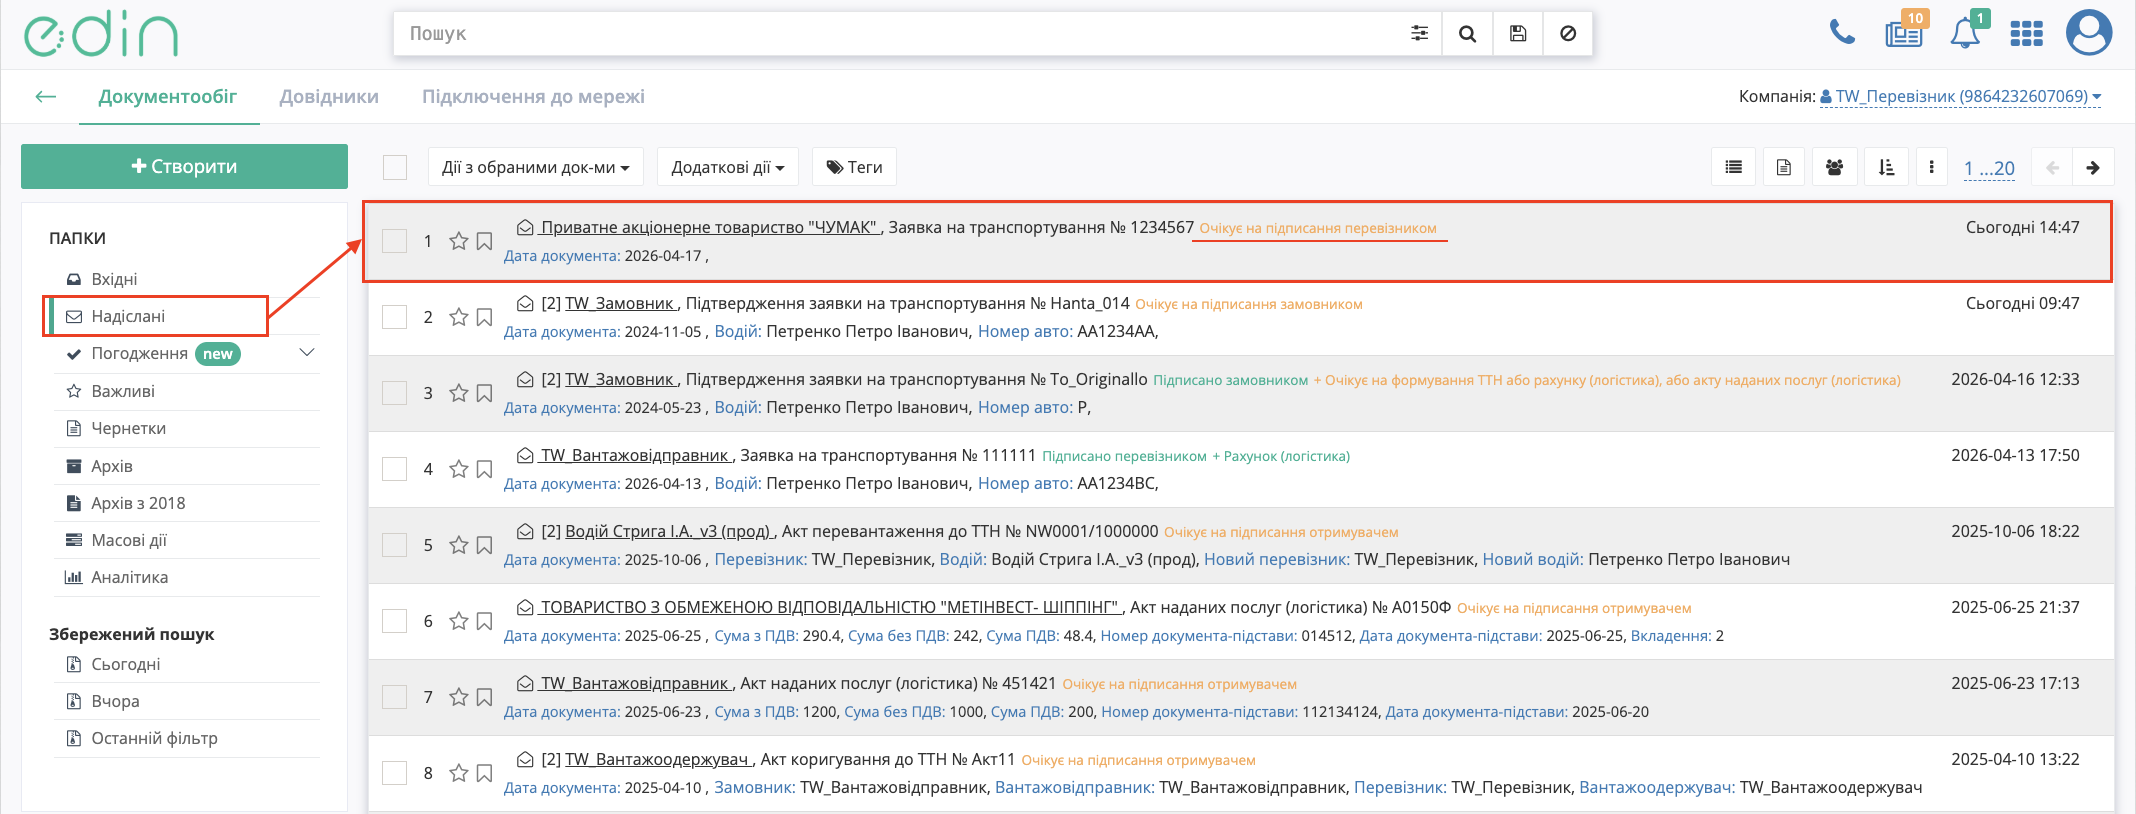The width and height of the screenshot is (2136, 814).
Task: Check the box for document row 2
Action: point(395,317)
